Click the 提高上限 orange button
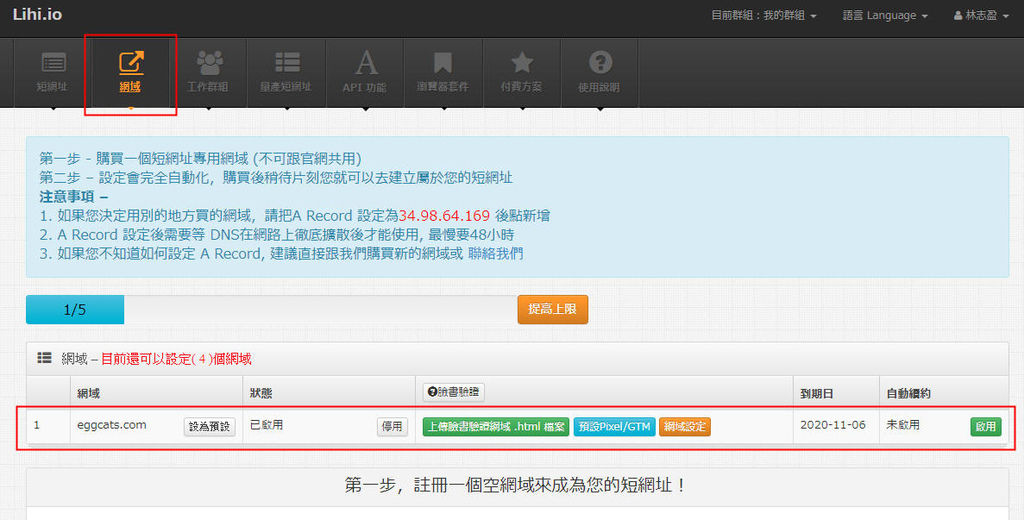 point(552,309)
